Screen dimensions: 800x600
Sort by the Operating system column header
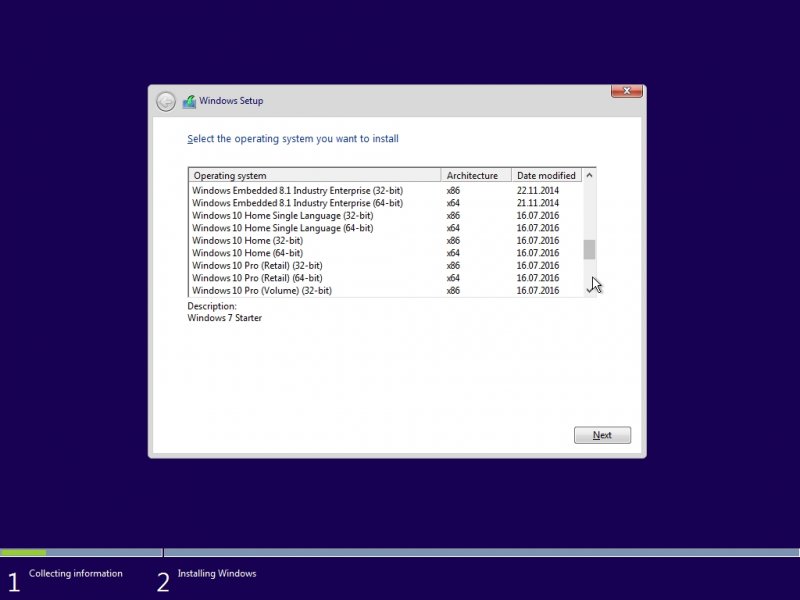pyautogui.click(x=315, y=176)
